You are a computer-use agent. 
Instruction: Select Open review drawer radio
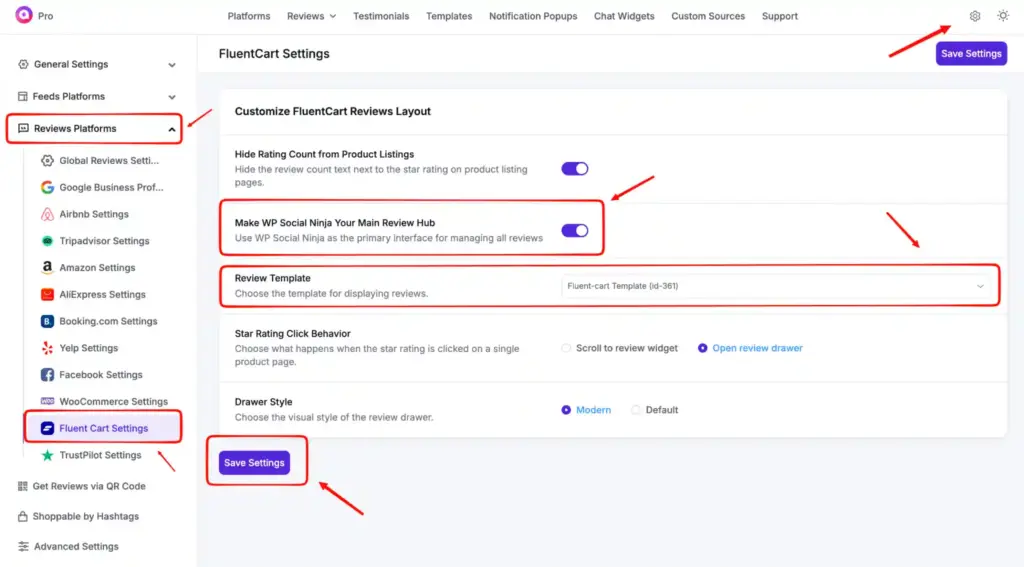tap(702, 348)
